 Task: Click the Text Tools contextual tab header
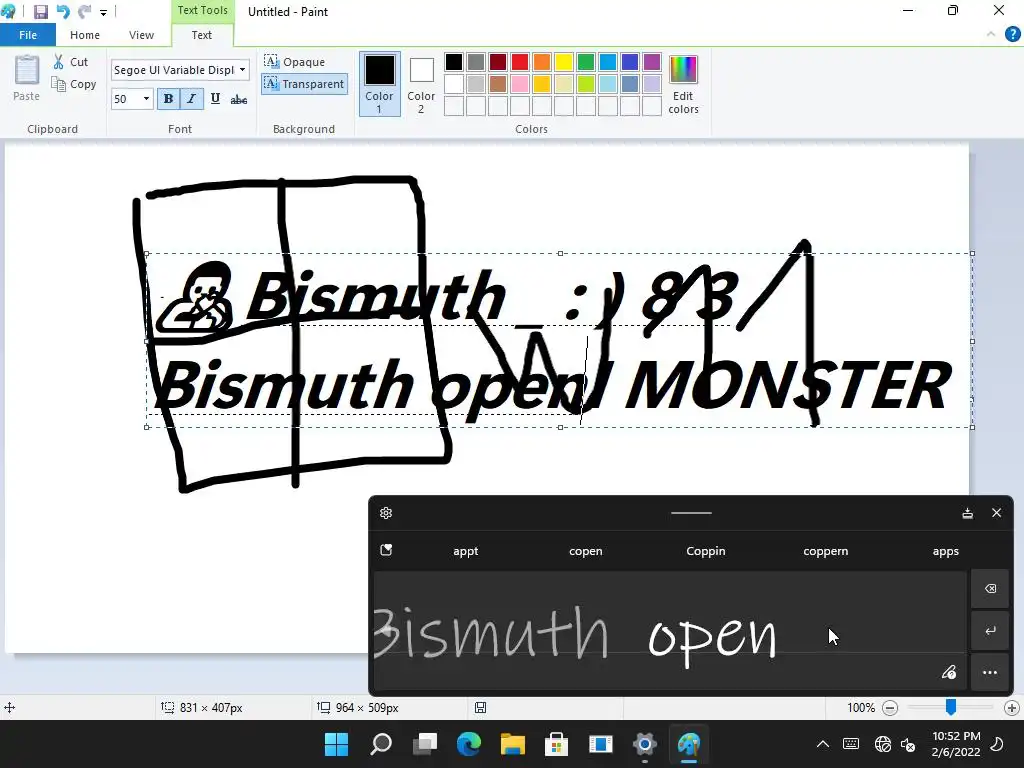202,10
